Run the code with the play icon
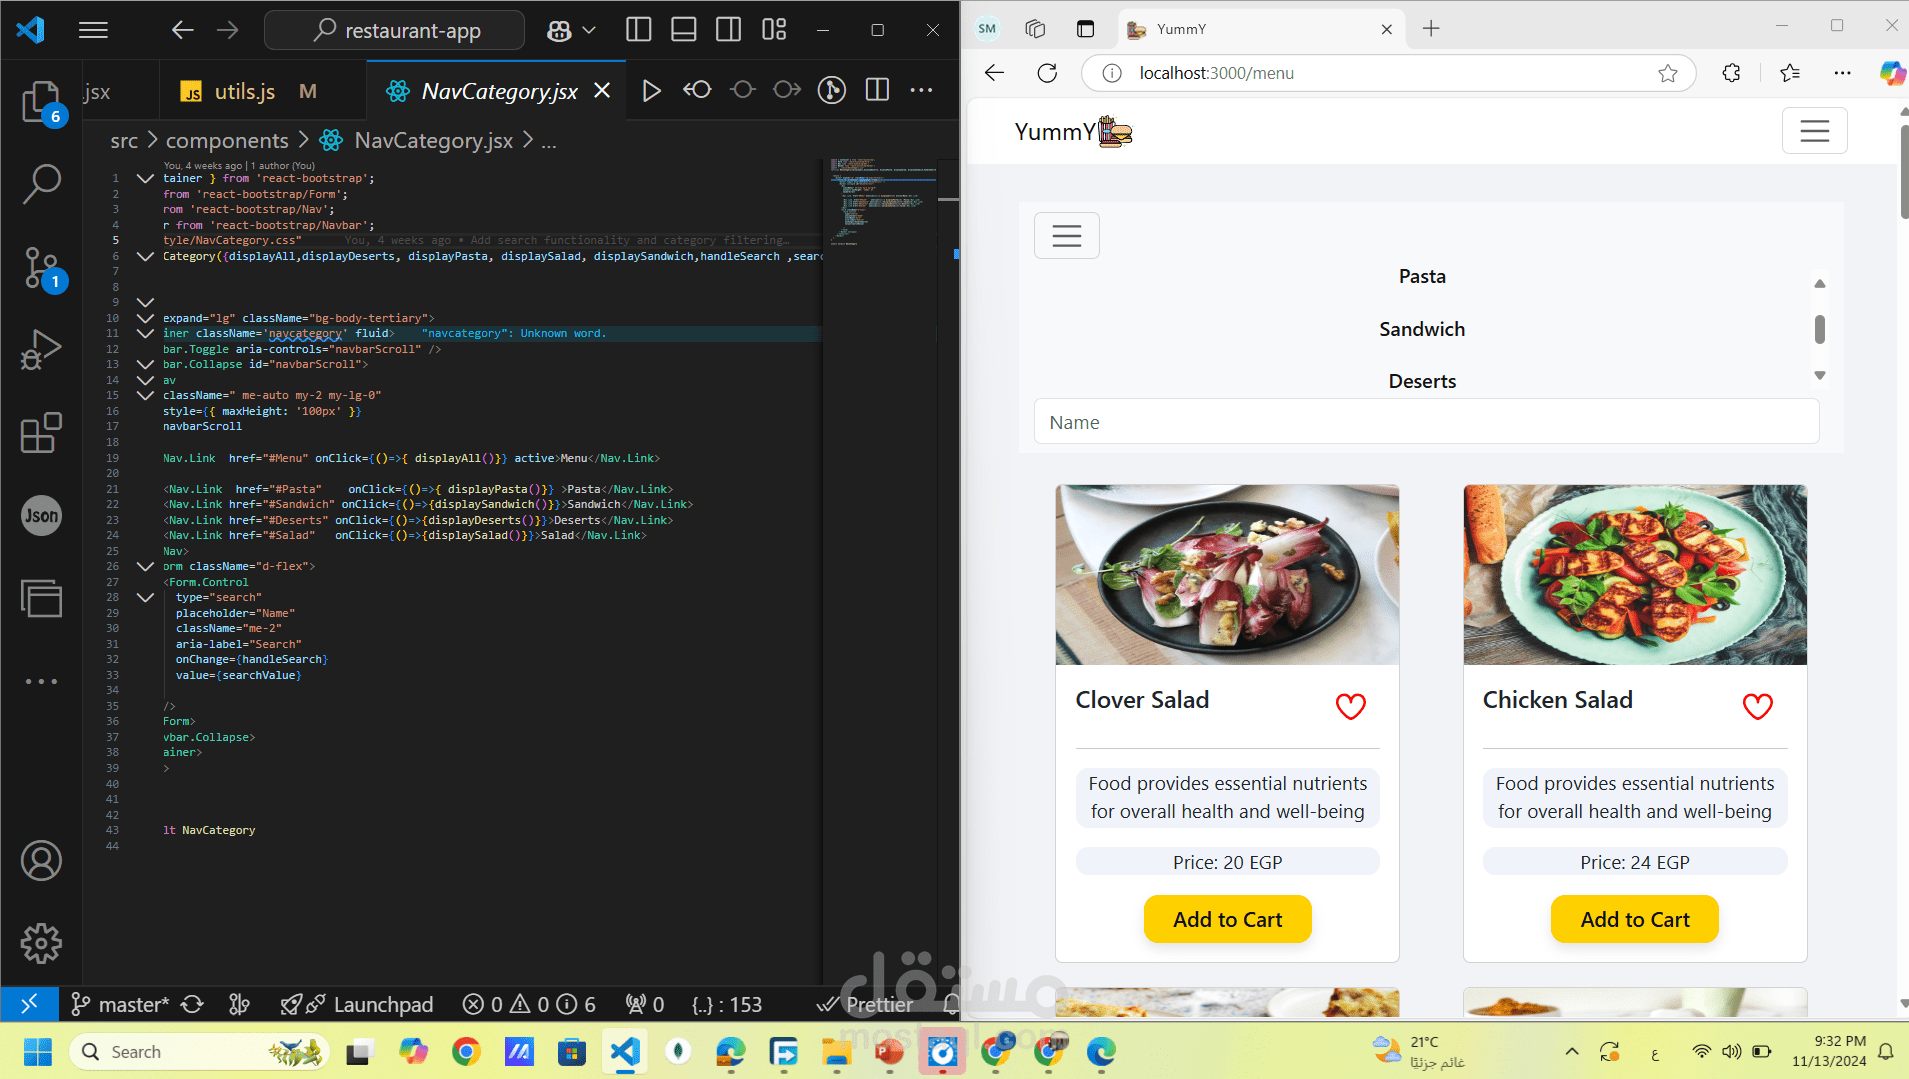The width and height of the screenshot is (1909, 1079). 651,91
